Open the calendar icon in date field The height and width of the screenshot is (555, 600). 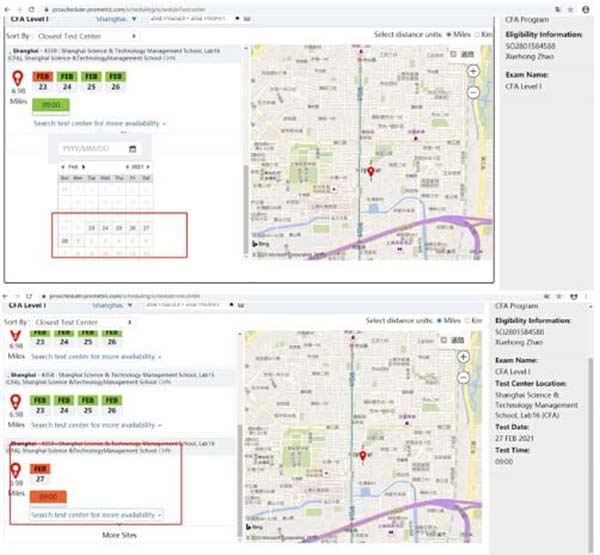pyautogui.click(x=131, y=149)
